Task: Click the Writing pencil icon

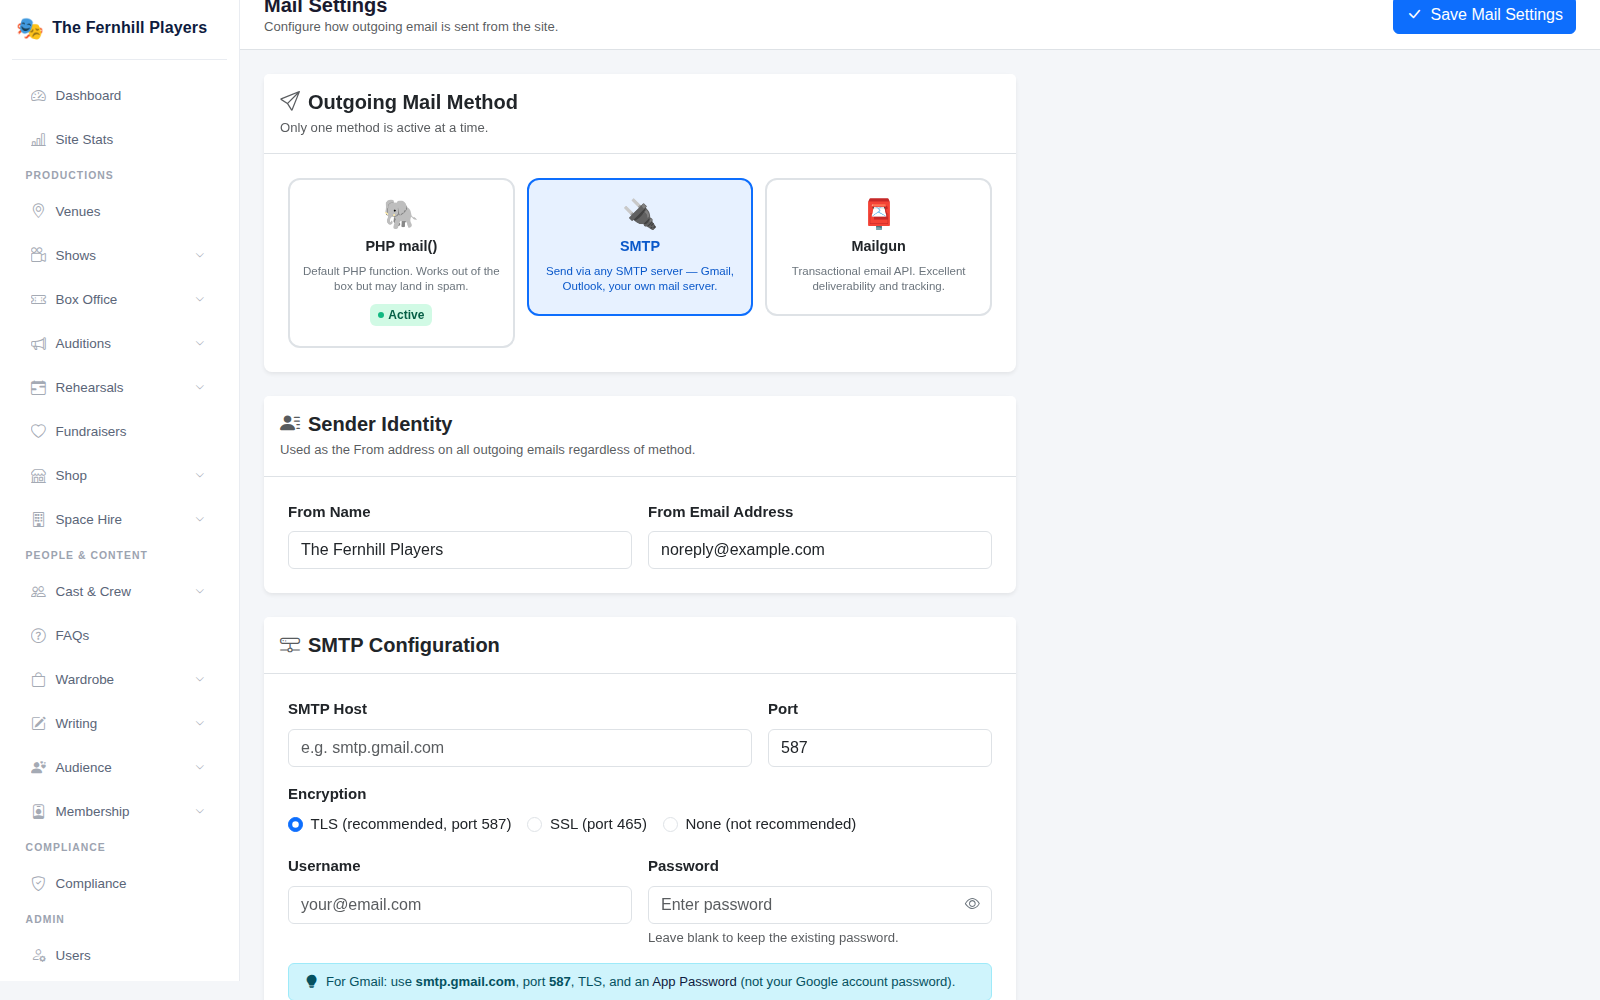Action: [x=39, y=724]
